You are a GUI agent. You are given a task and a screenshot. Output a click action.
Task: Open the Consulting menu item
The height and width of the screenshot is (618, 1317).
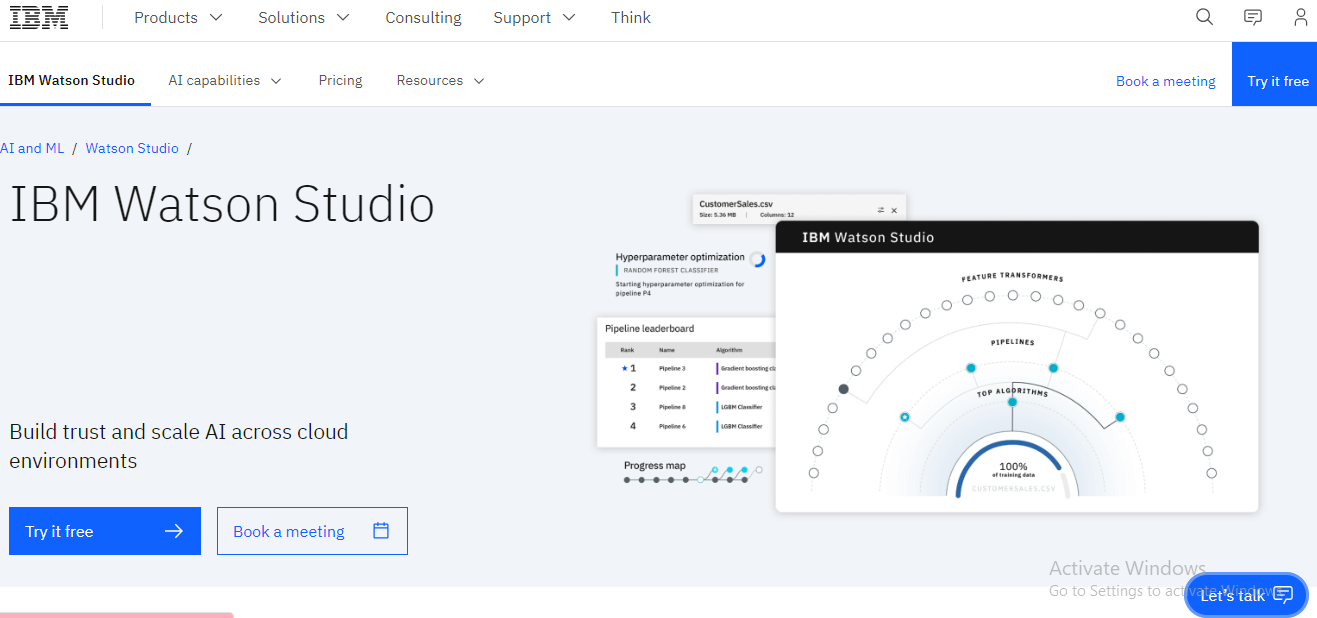pos(423,18)
